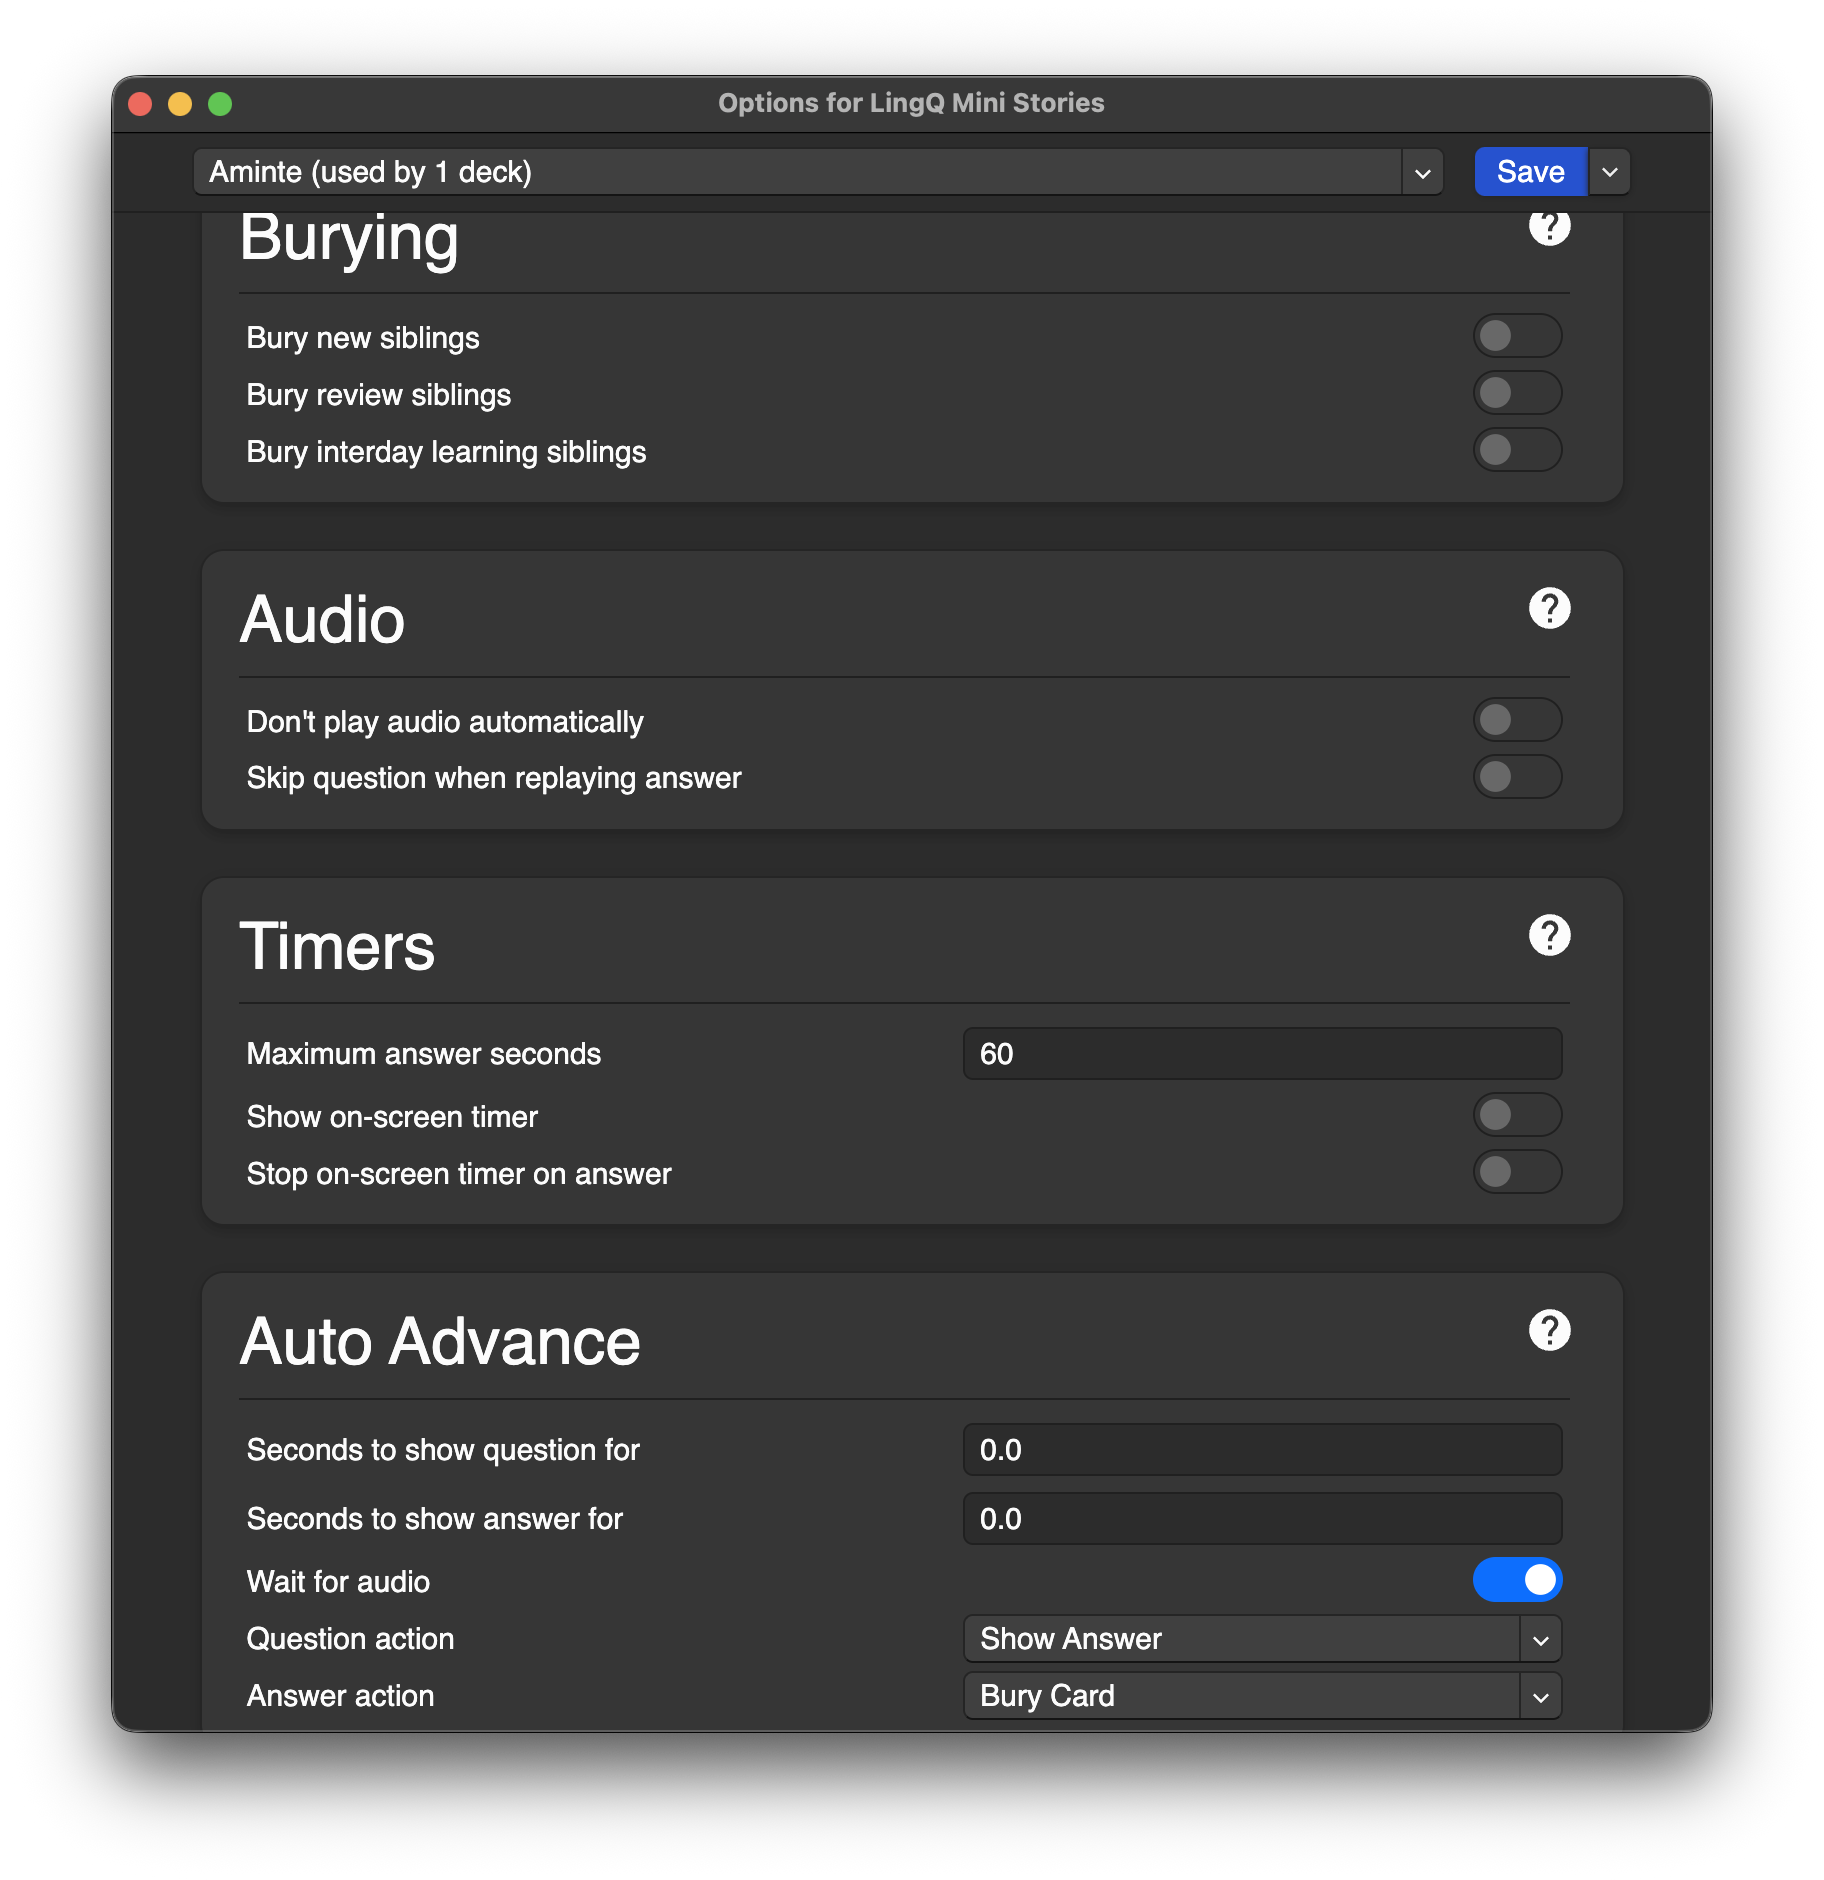
Task: Click the Timers section heading
Action: [338, 946]
